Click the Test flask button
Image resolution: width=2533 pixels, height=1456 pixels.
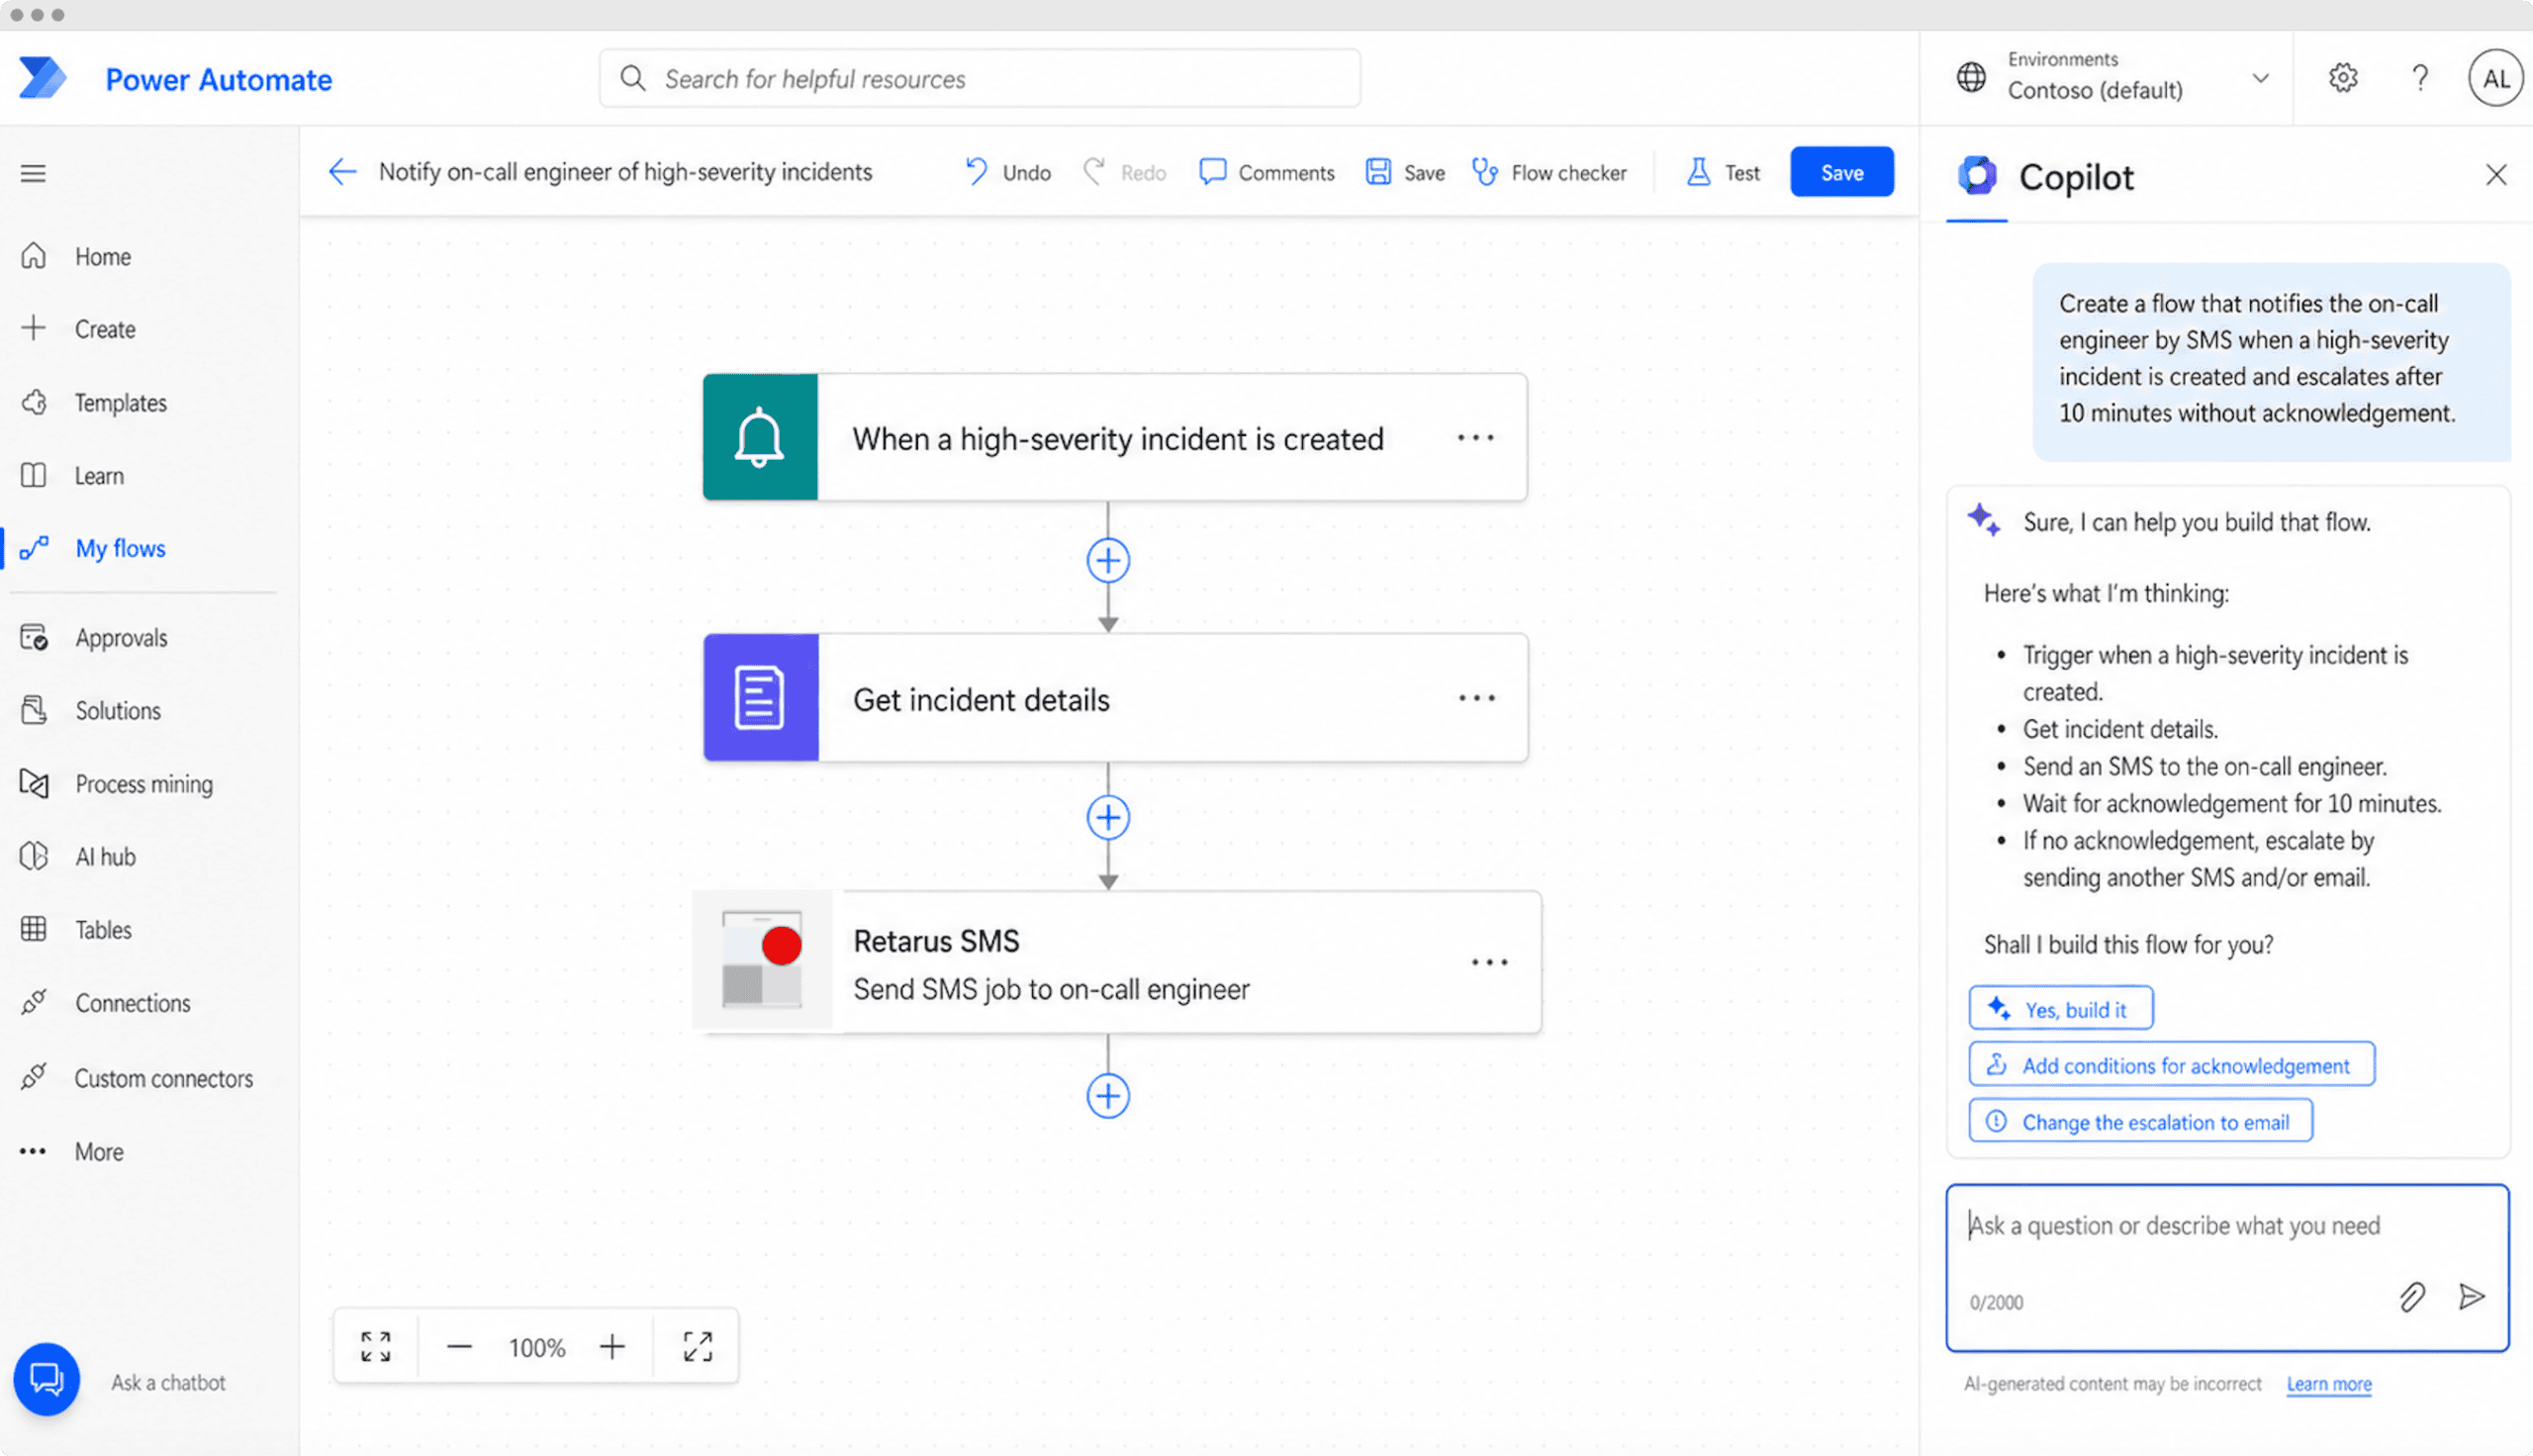[1723, 172]
